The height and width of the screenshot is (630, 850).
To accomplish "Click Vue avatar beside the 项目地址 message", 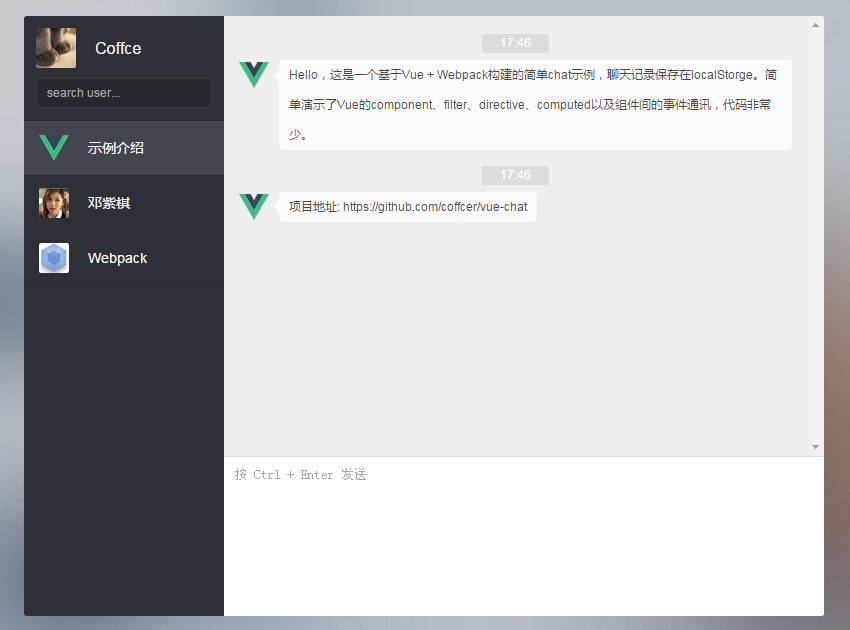I will pyautogui.click(x=254, y=207).
